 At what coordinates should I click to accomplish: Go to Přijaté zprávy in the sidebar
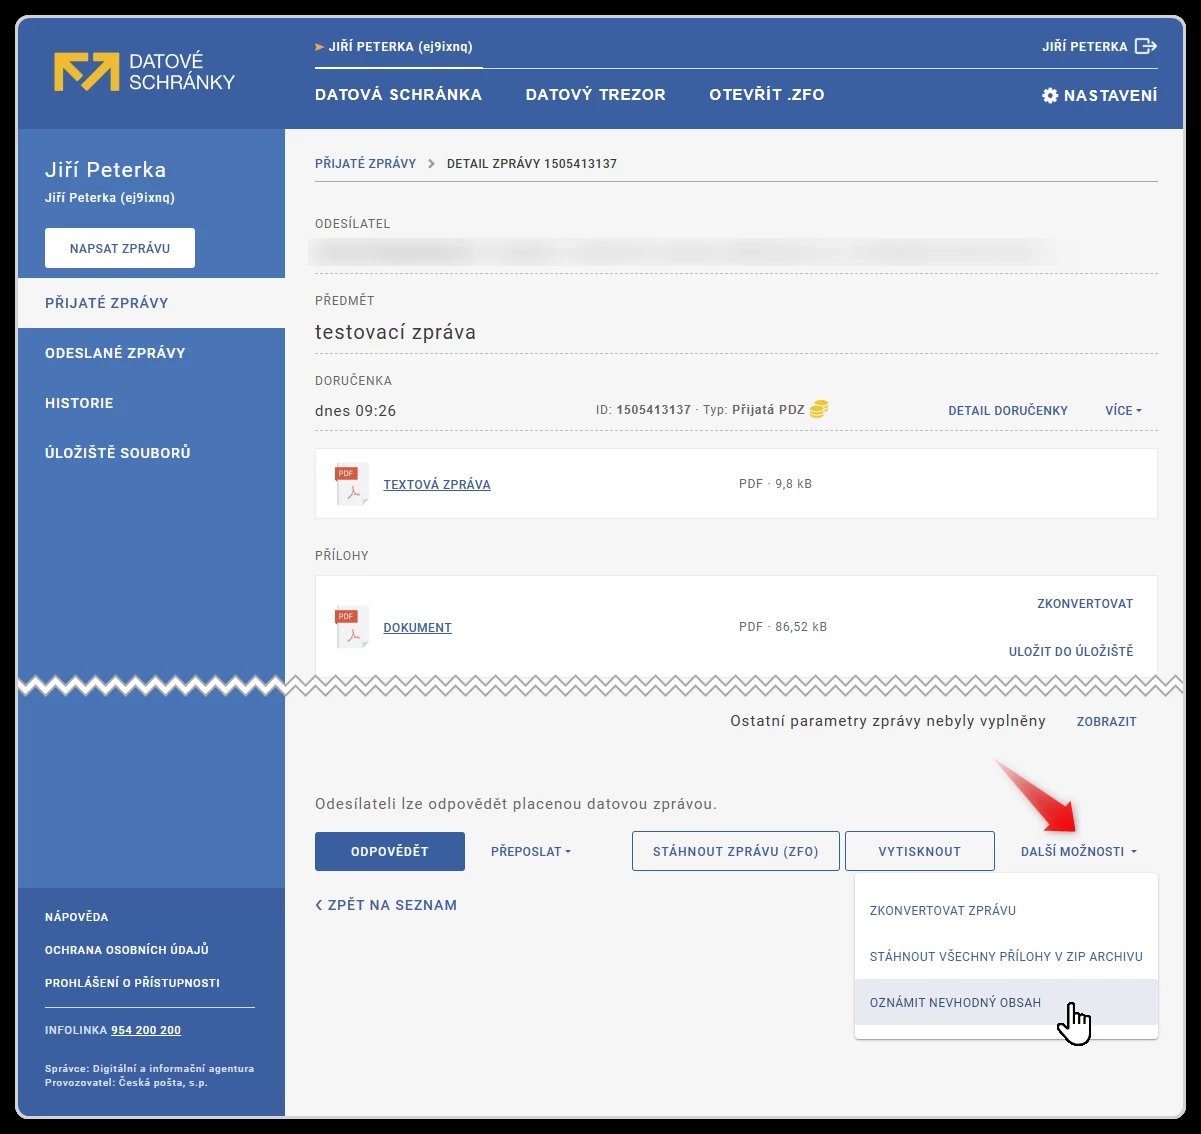pyautogui.click(x=151, y=303)
